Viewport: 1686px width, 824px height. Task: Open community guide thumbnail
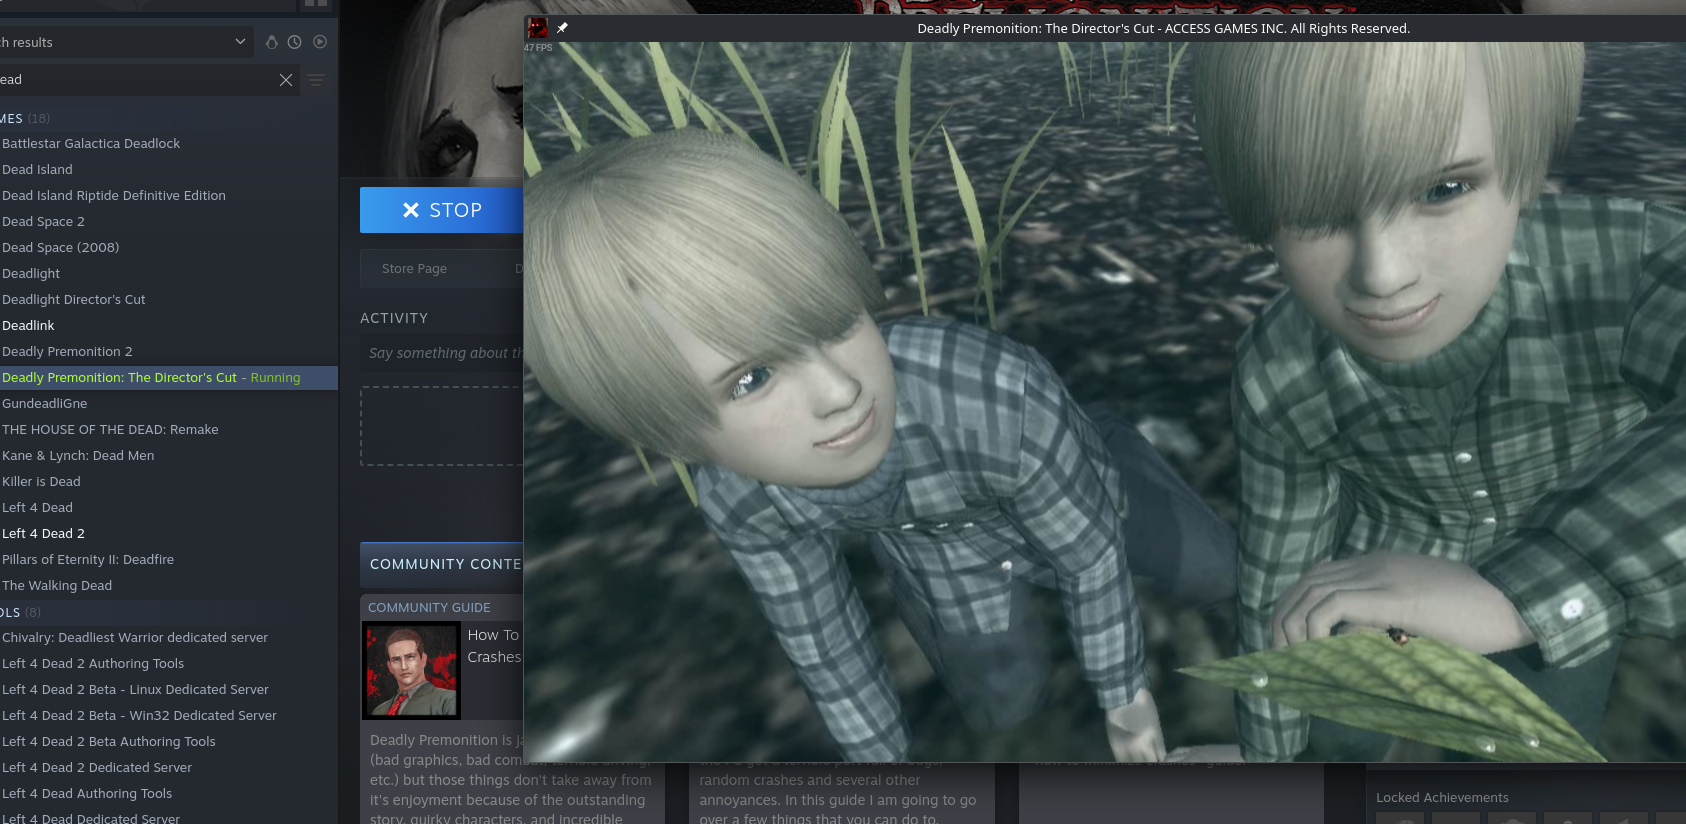(411, 671)
